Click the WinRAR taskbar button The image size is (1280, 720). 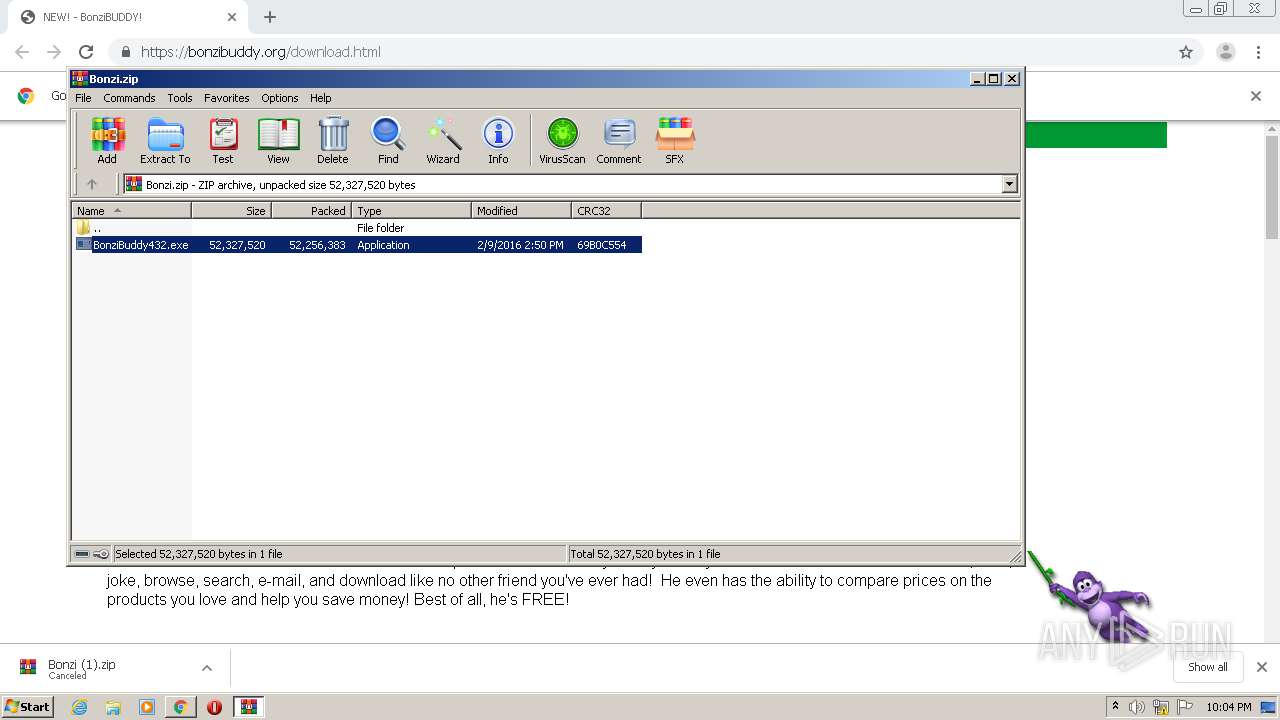tap(249, 707)
